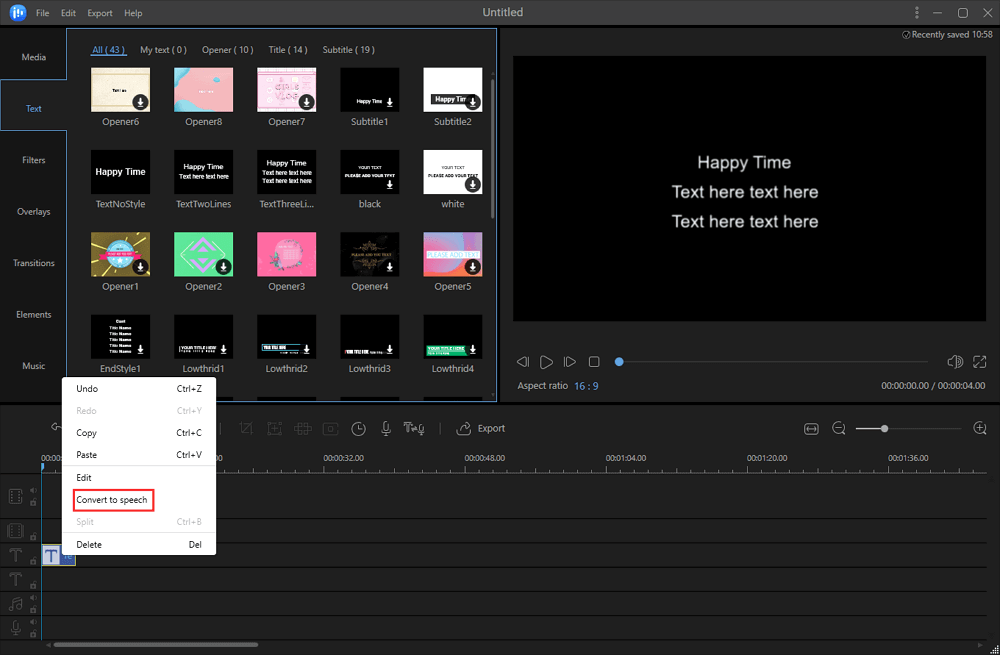This screenshot has height=655, width=1000.
Task: Toggle preview volume speaker icon
Action: click(x=954, y=362)
